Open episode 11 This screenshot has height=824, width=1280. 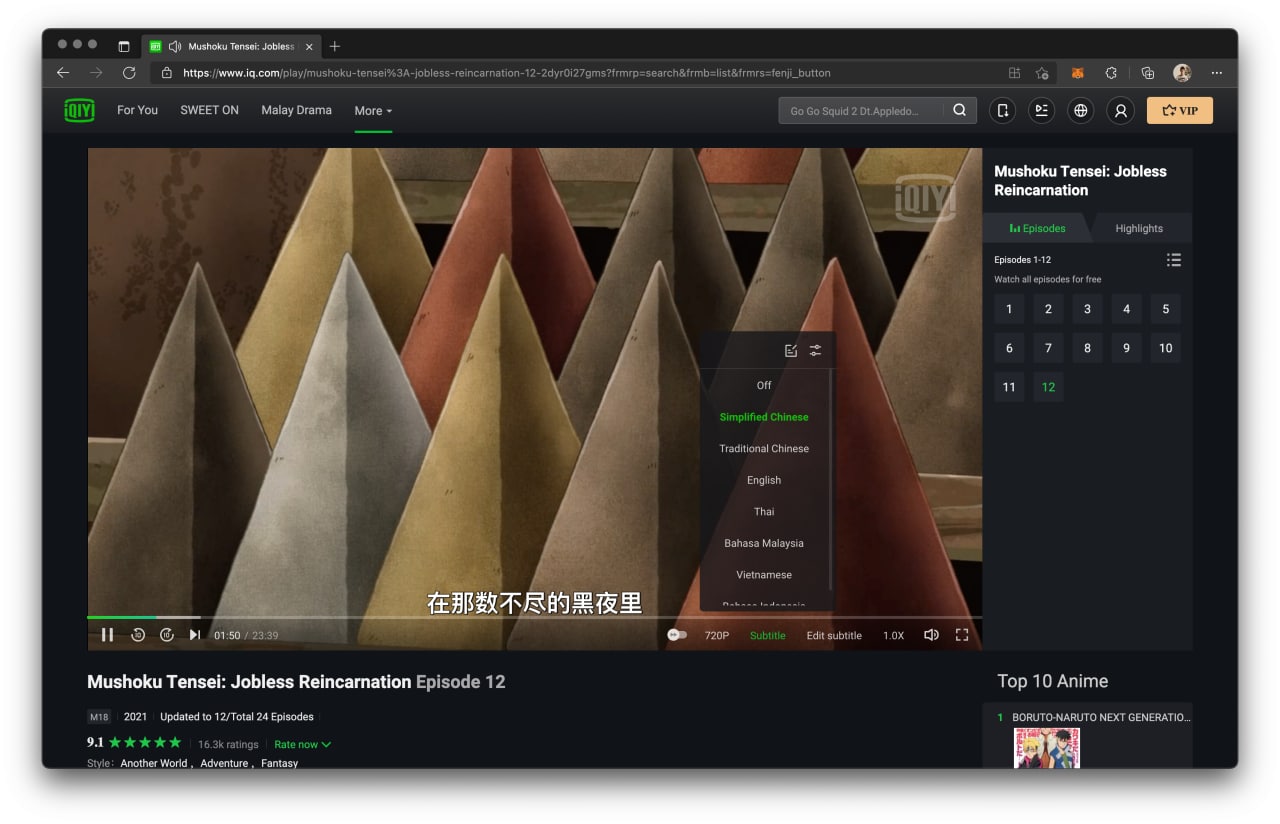(1009, 387)
